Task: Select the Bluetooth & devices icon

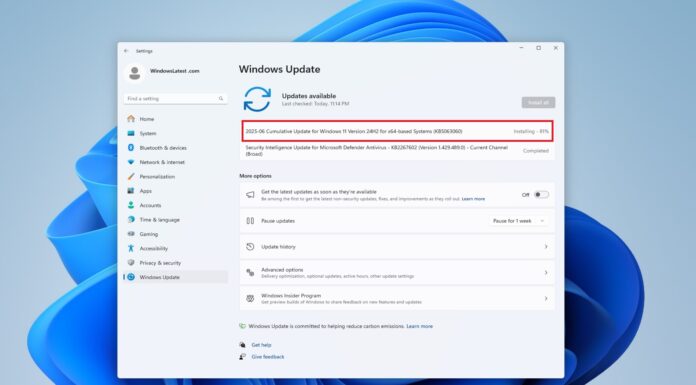Action: pos(130,147)
